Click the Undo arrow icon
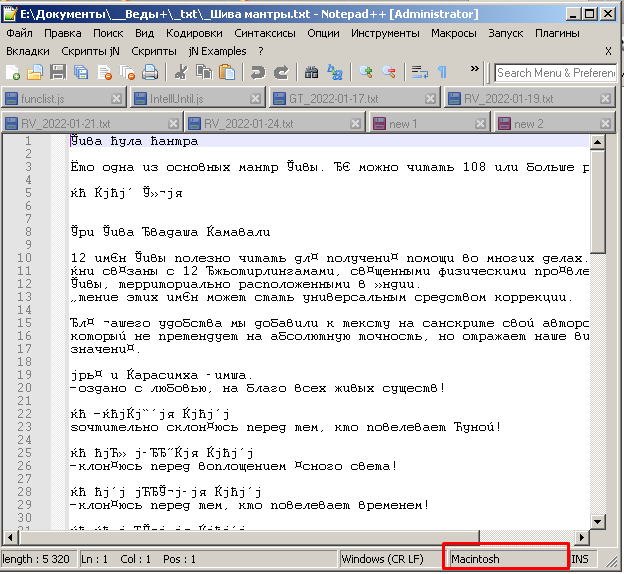 [x=257, y=72]
